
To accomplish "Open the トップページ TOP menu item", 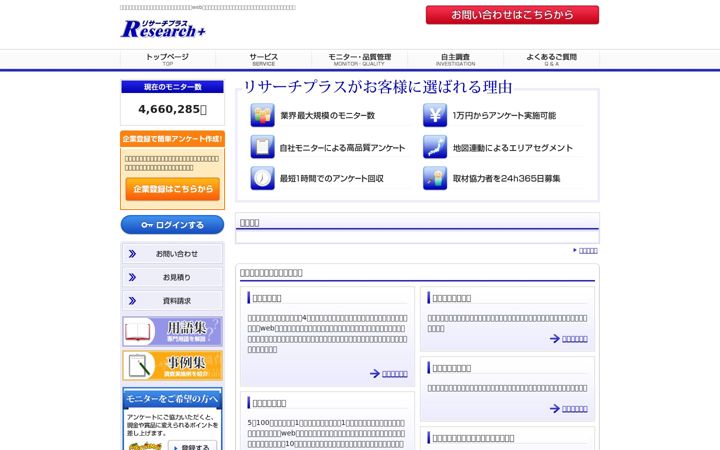I will pyautogui.click(x=167, y=59).
